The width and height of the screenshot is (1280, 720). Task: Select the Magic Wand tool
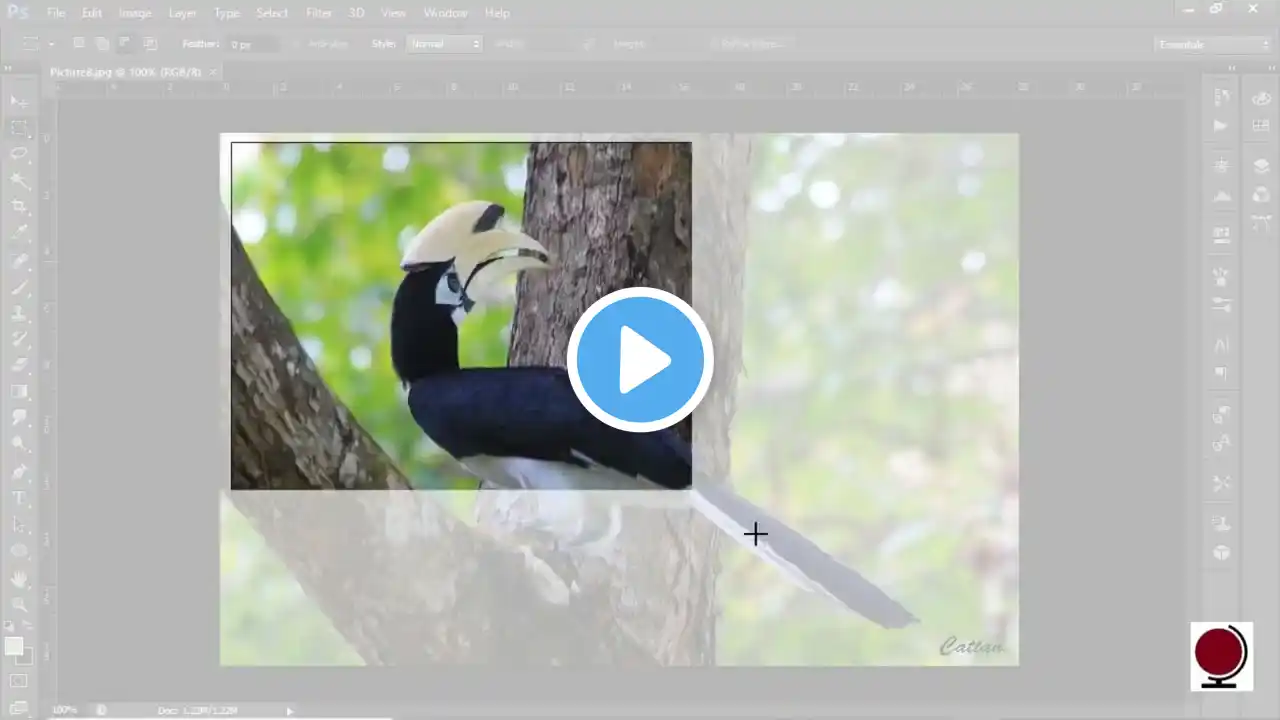point(19,181)
